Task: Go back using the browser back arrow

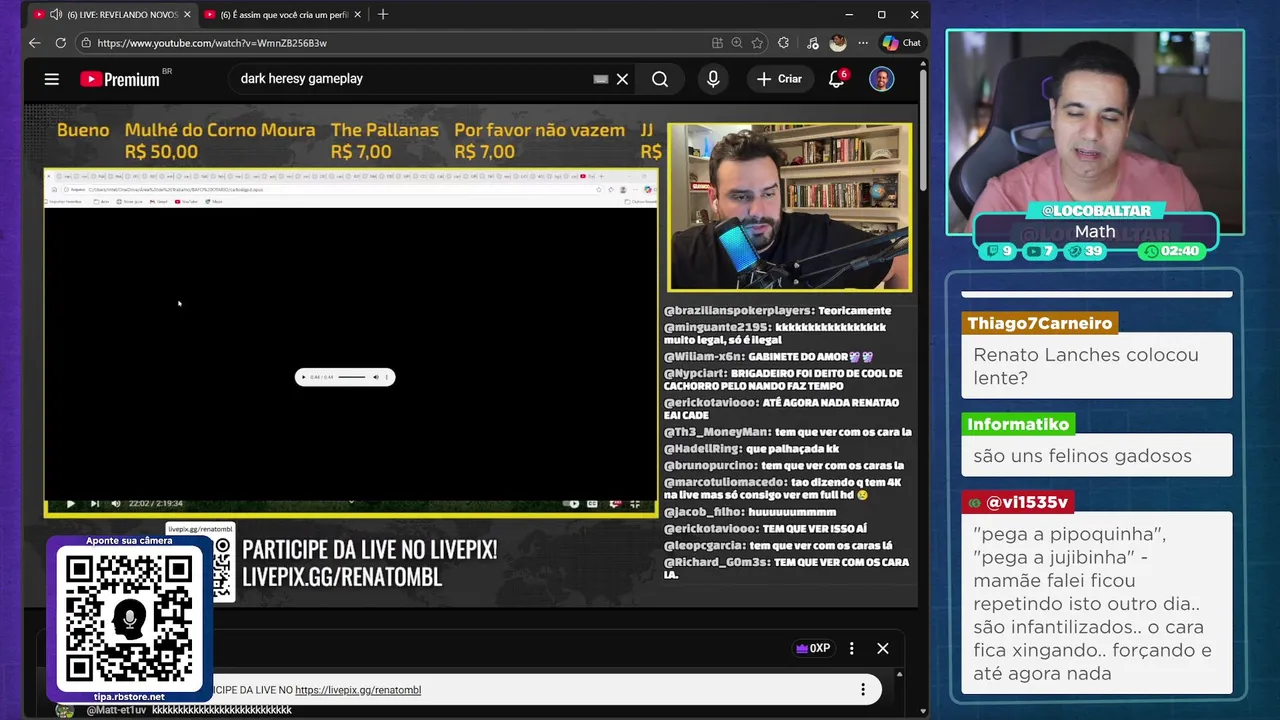Action: click(x=34, y=43)
